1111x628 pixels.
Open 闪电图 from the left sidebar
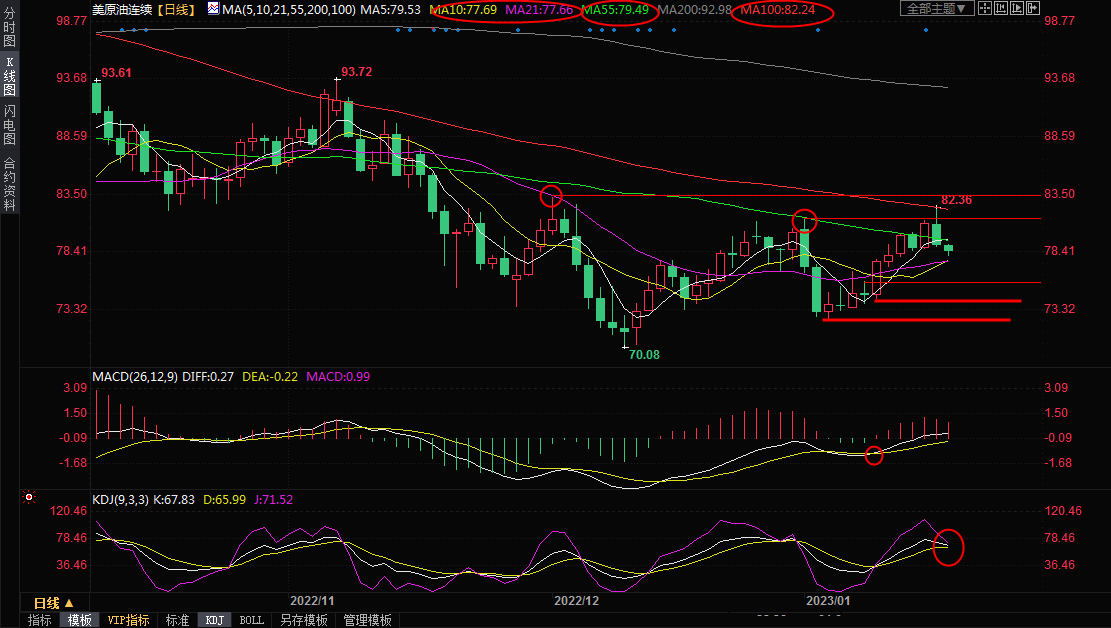(9, 125)
